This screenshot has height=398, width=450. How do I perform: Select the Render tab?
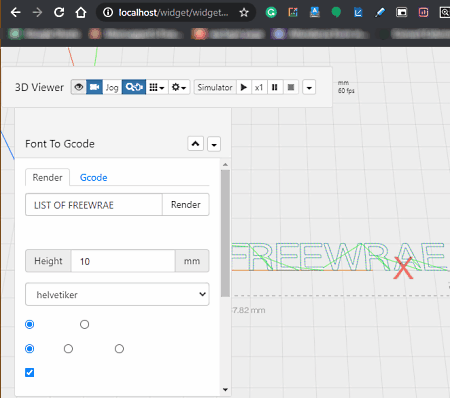47,177
